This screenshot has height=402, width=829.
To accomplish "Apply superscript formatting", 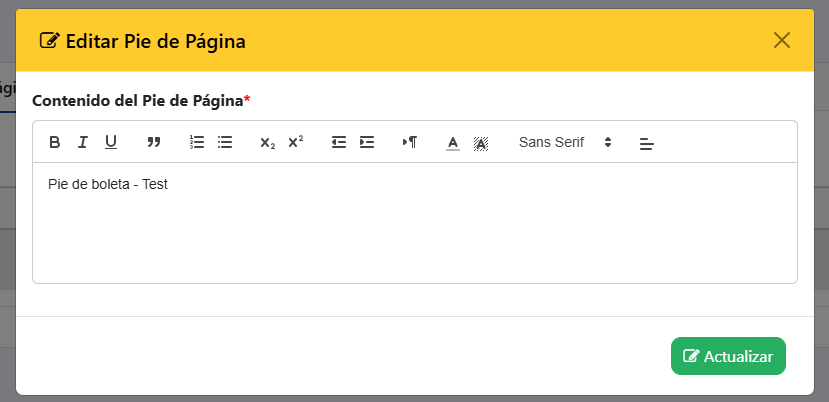I will tap(296, 142).
